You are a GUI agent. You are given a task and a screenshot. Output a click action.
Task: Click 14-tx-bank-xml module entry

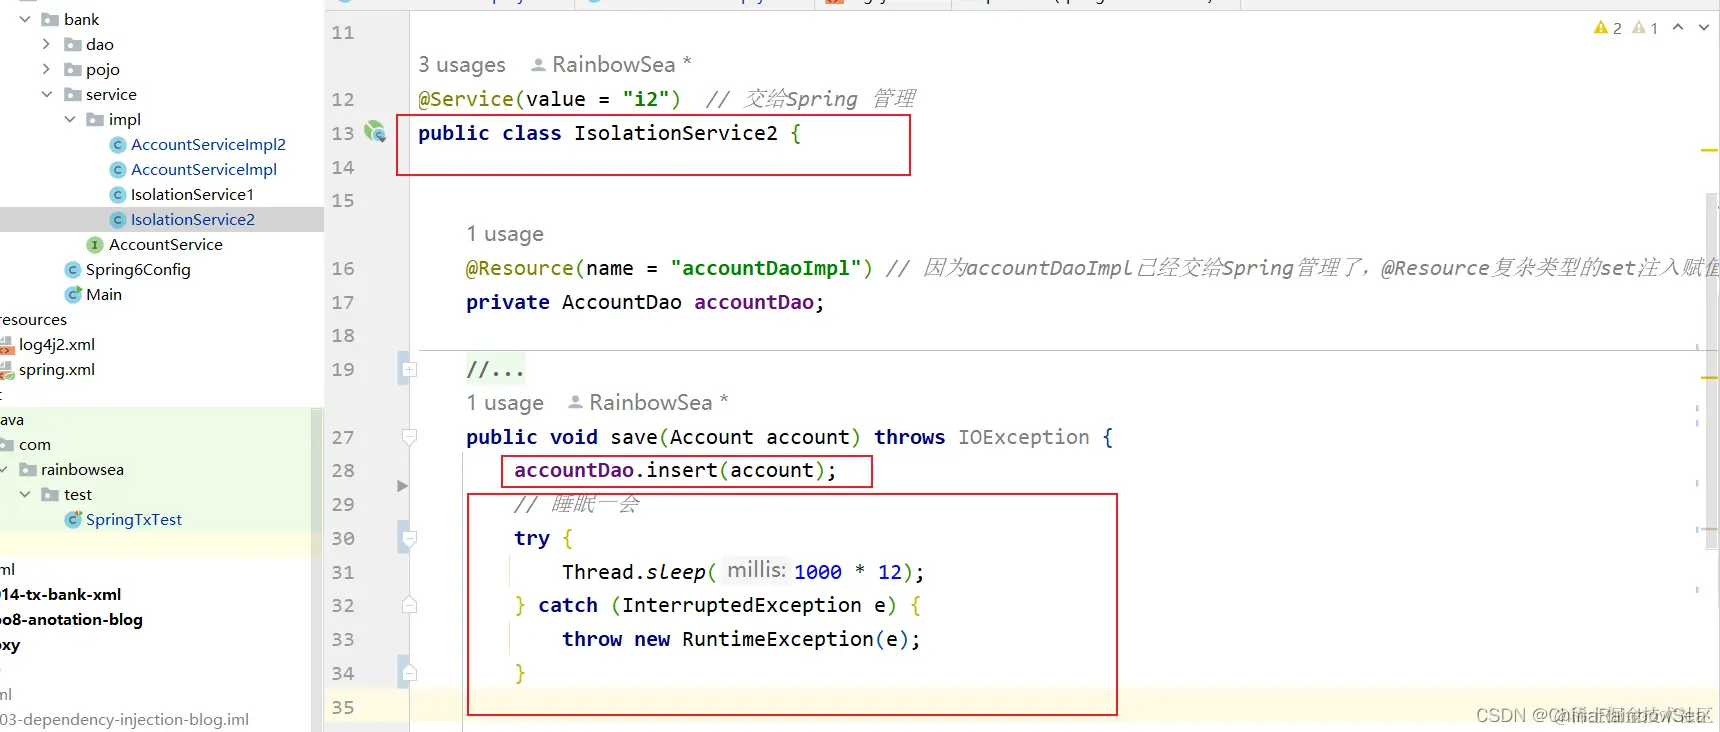click(x=62, y=594)
